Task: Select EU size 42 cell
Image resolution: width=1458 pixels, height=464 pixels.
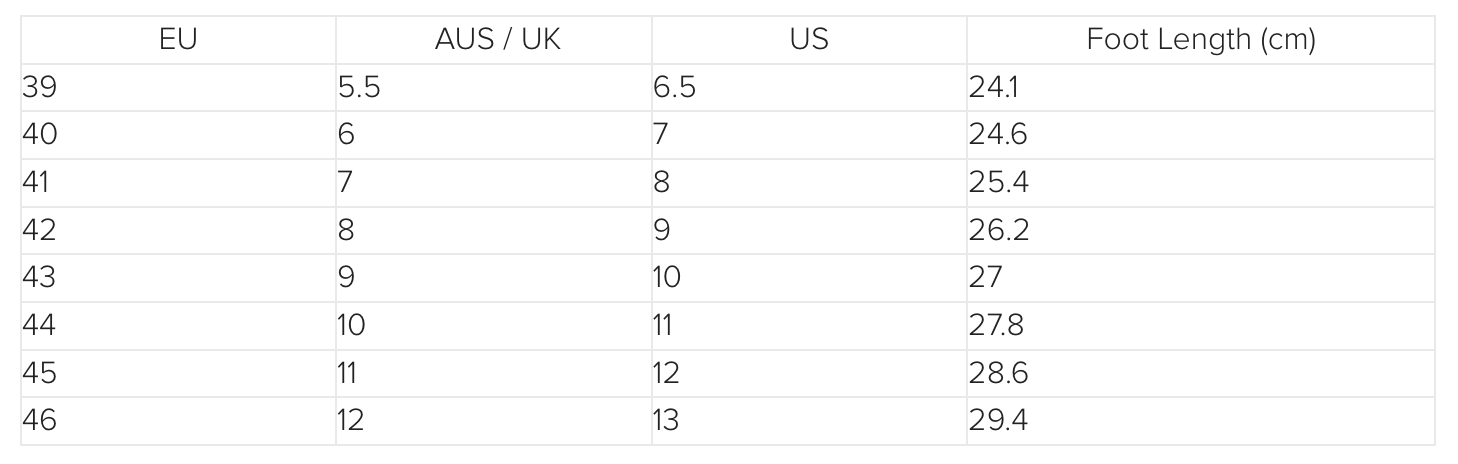Action: pos(40,231)
